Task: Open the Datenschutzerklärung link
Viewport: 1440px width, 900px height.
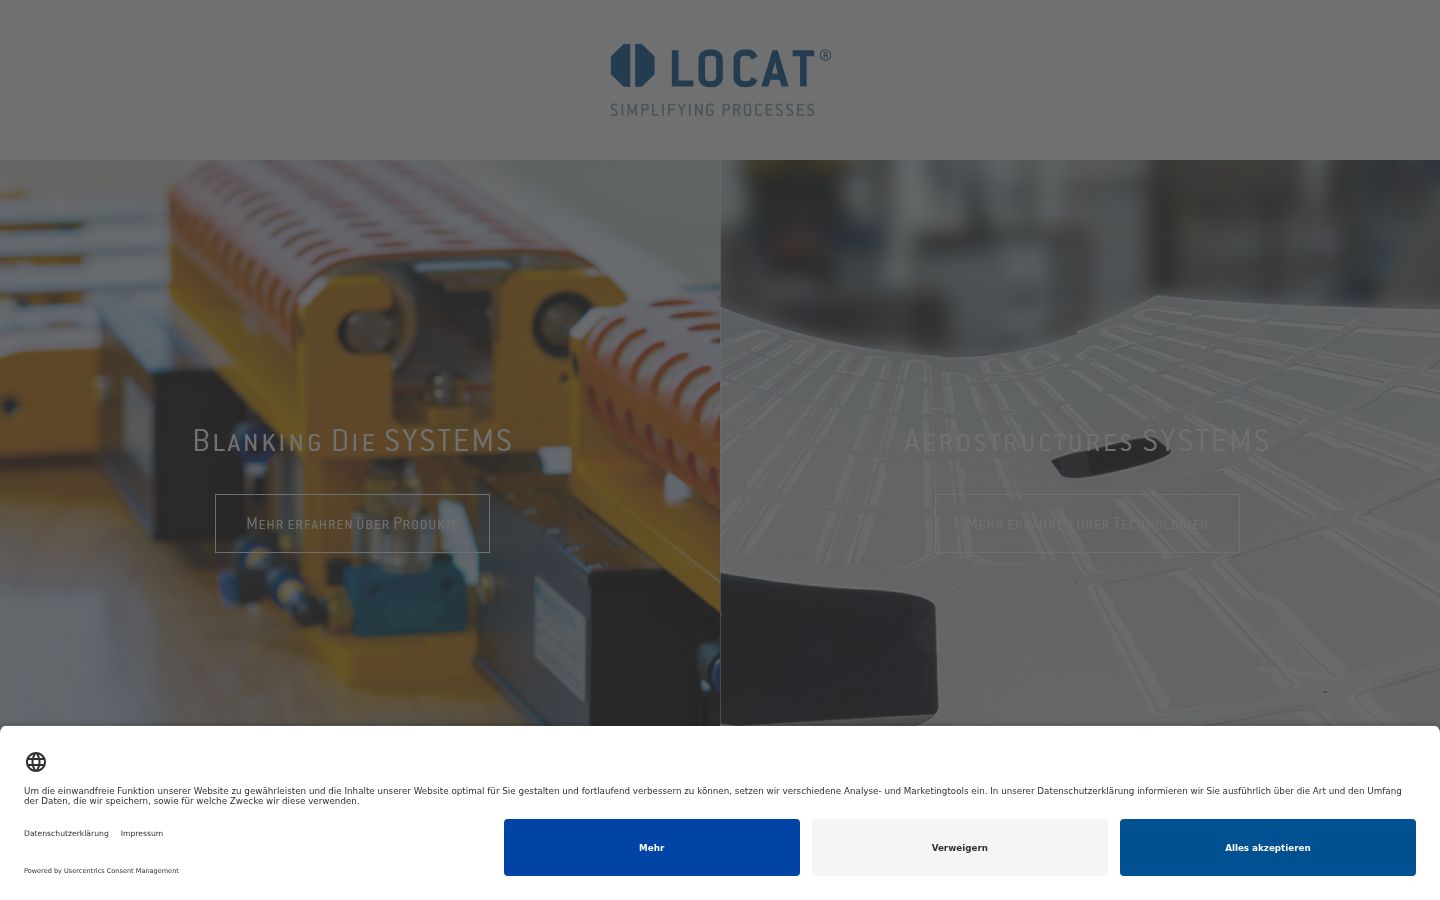Action: point(66,833)
